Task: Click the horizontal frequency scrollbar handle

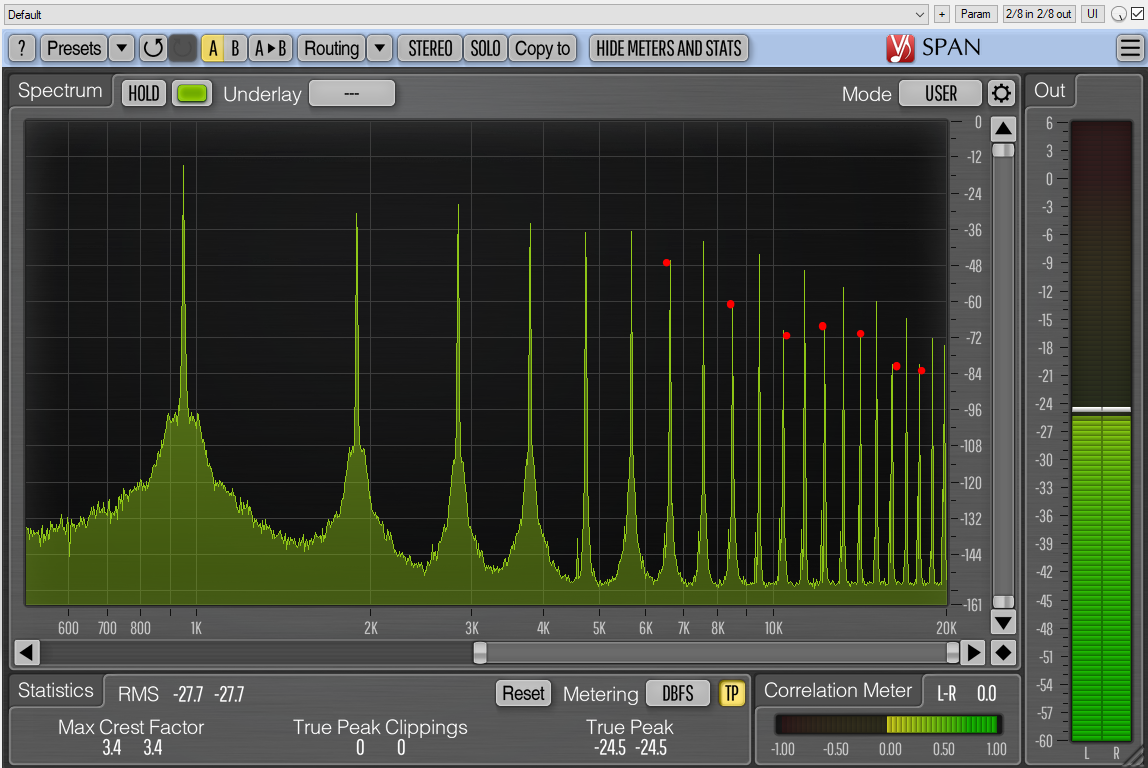Action: click(x=480, y=653)
